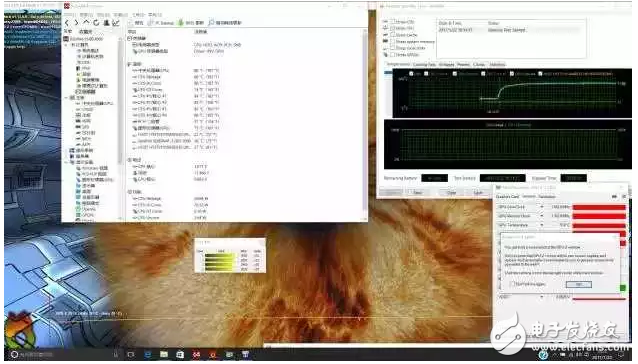Screen dimensions: 638x364
Task: Enable the Stress system memory checkbox
Action: click(393, 41)
